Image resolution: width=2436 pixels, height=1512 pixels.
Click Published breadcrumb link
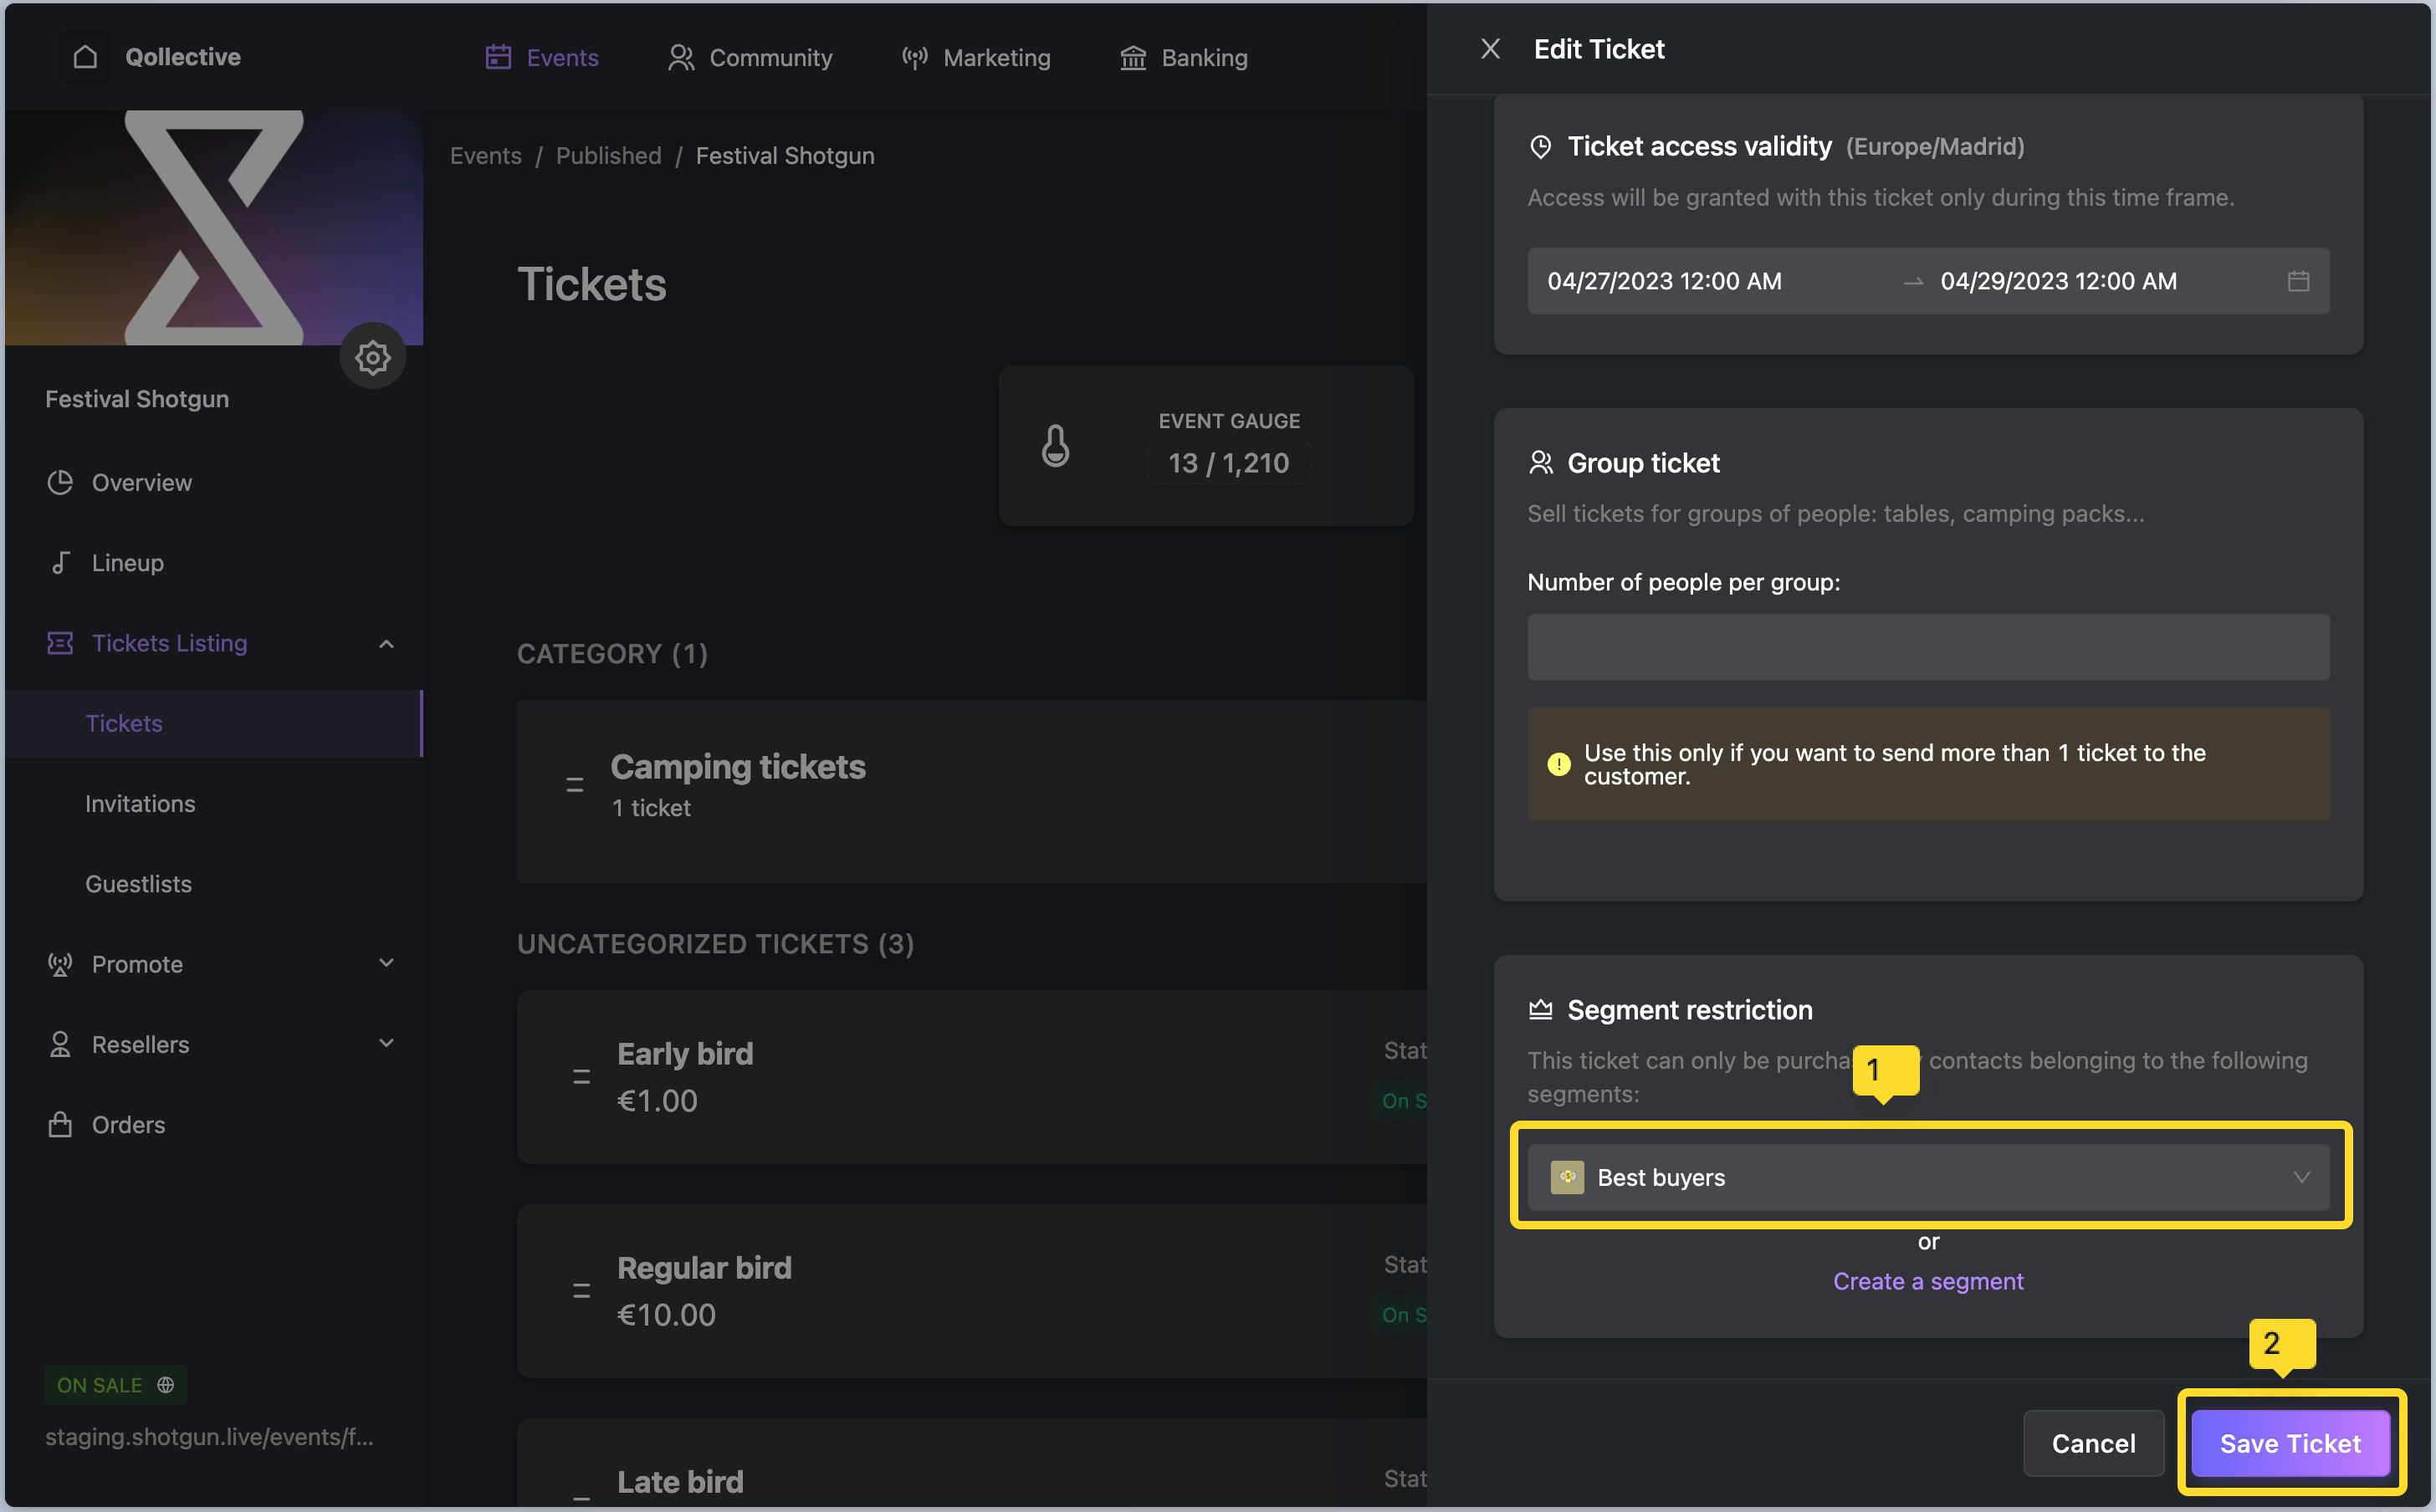tap(609, 156)
